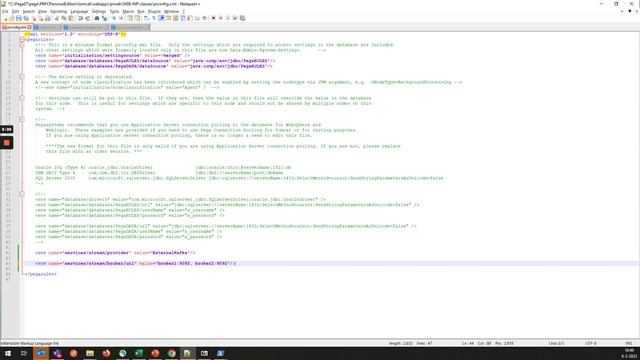The height and width of the screenshot is (360, 640).
Task: Click the Save Recorded Macro icon
Action: click(242, 18)
